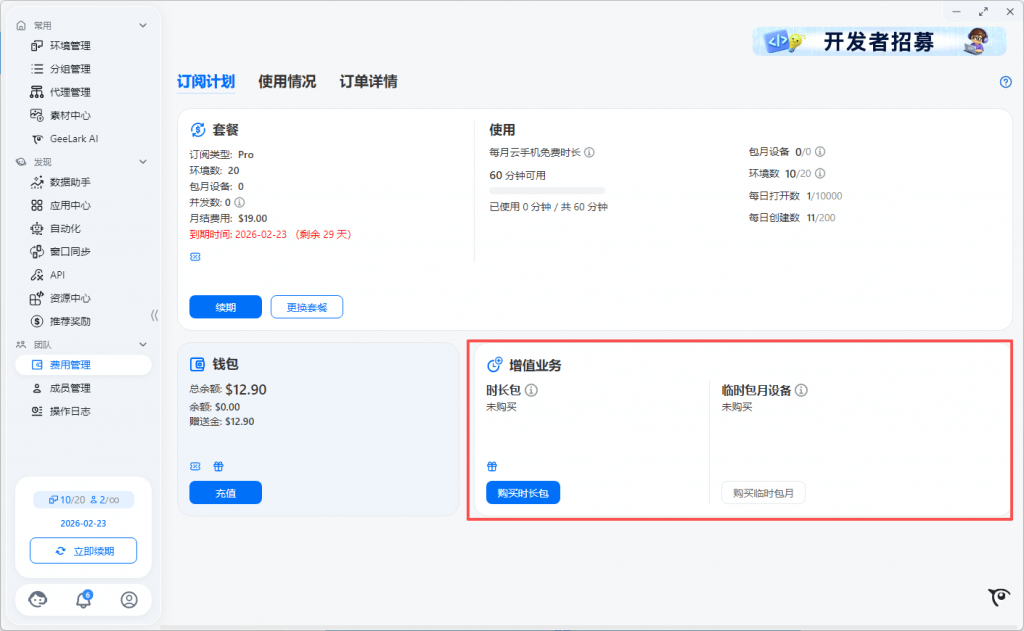Click the help question mark icon

coord(1006,82)
